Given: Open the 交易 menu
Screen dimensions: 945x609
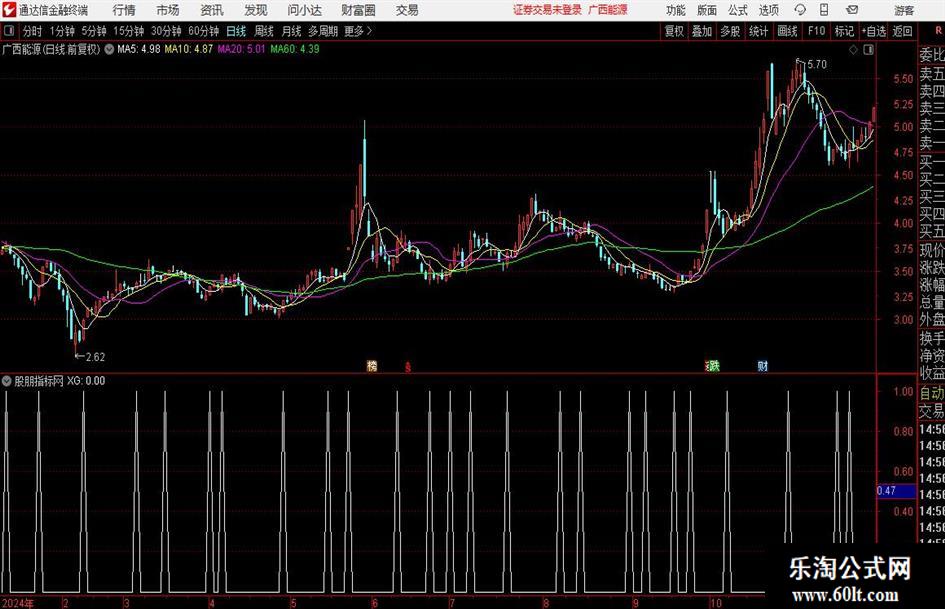Looking at the screenshot, I should pos(407,10).
